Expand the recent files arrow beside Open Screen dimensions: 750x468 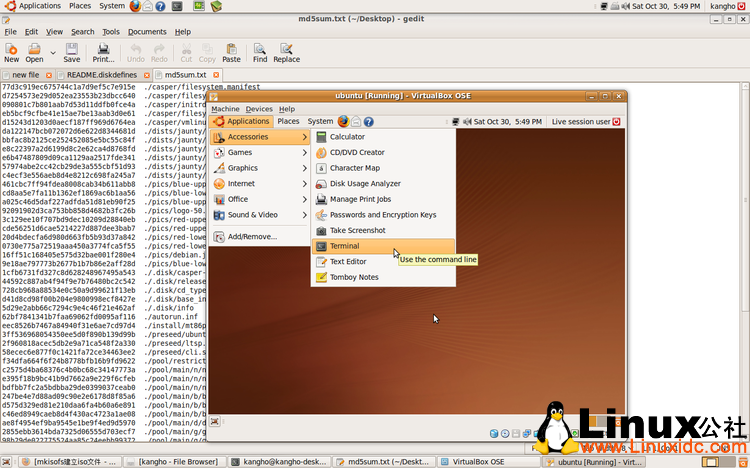(53, 53)
